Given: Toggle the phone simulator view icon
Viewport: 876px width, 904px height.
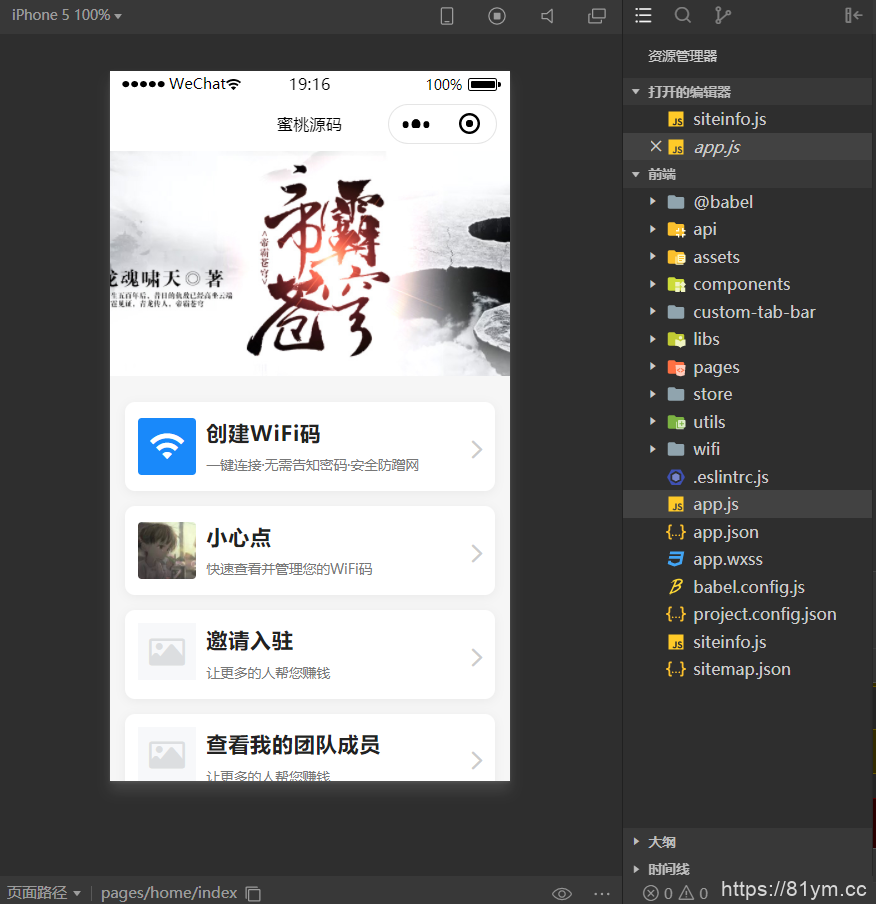Looking at the screenshot, I should tap(446, 16).
